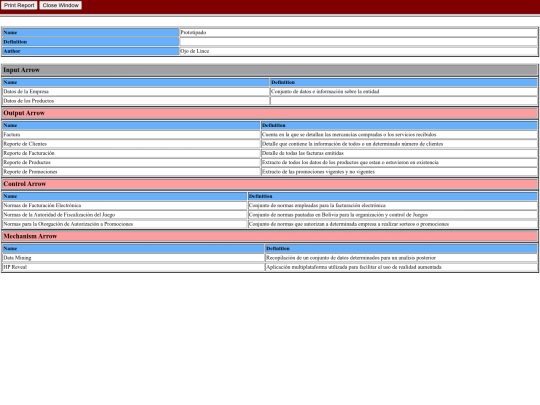540x405 pixels.
Task: Click definition 'Extracto de todos los datos de los productos'
Action: click(399, 162)
